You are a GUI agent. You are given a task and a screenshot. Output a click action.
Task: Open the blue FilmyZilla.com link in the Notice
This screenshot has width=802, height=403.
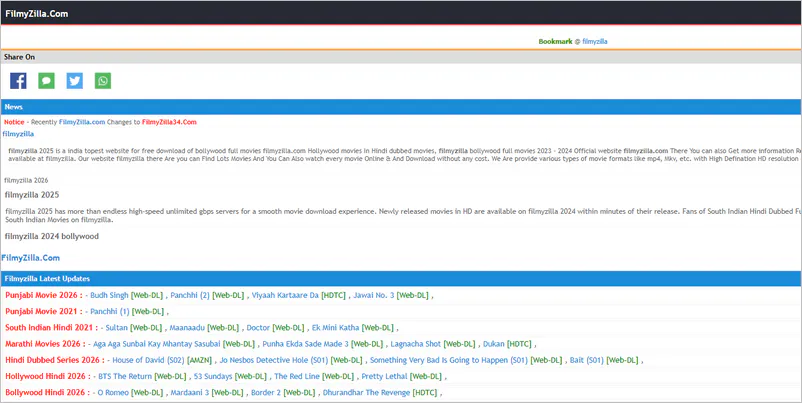pyautogui.click(x=82, y=122)
